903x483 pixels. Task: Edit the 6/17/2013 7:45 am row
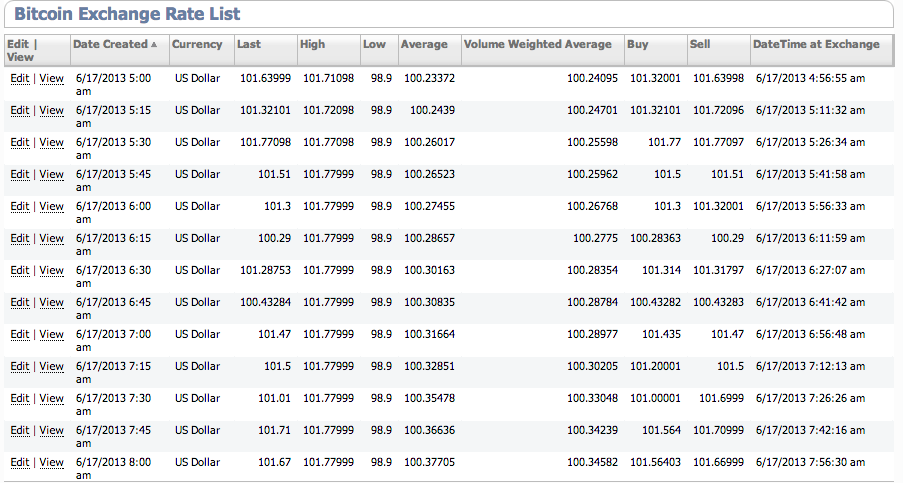point(20,431)
